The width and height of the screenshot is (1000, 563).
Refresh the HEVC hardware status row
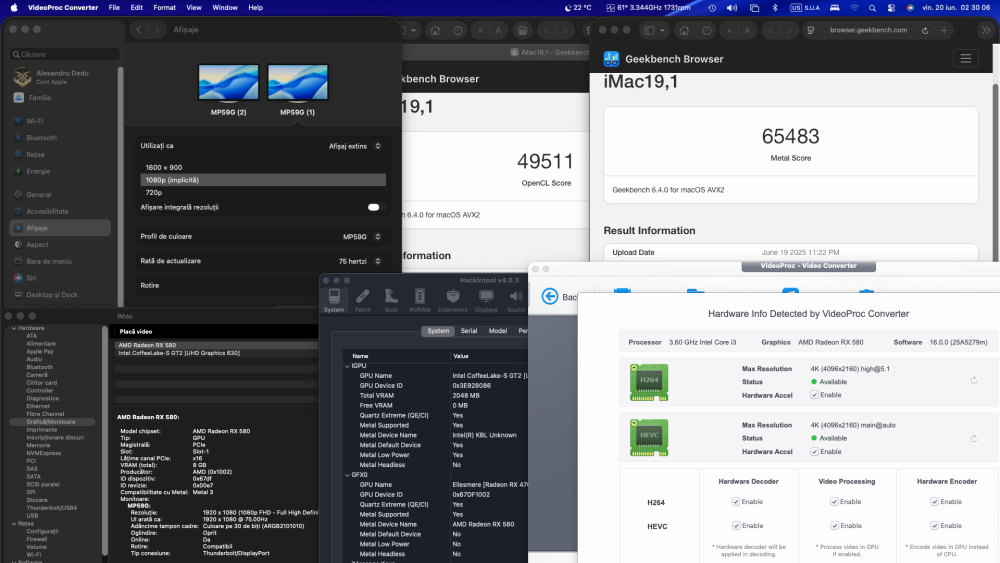[x=974, y=439]
